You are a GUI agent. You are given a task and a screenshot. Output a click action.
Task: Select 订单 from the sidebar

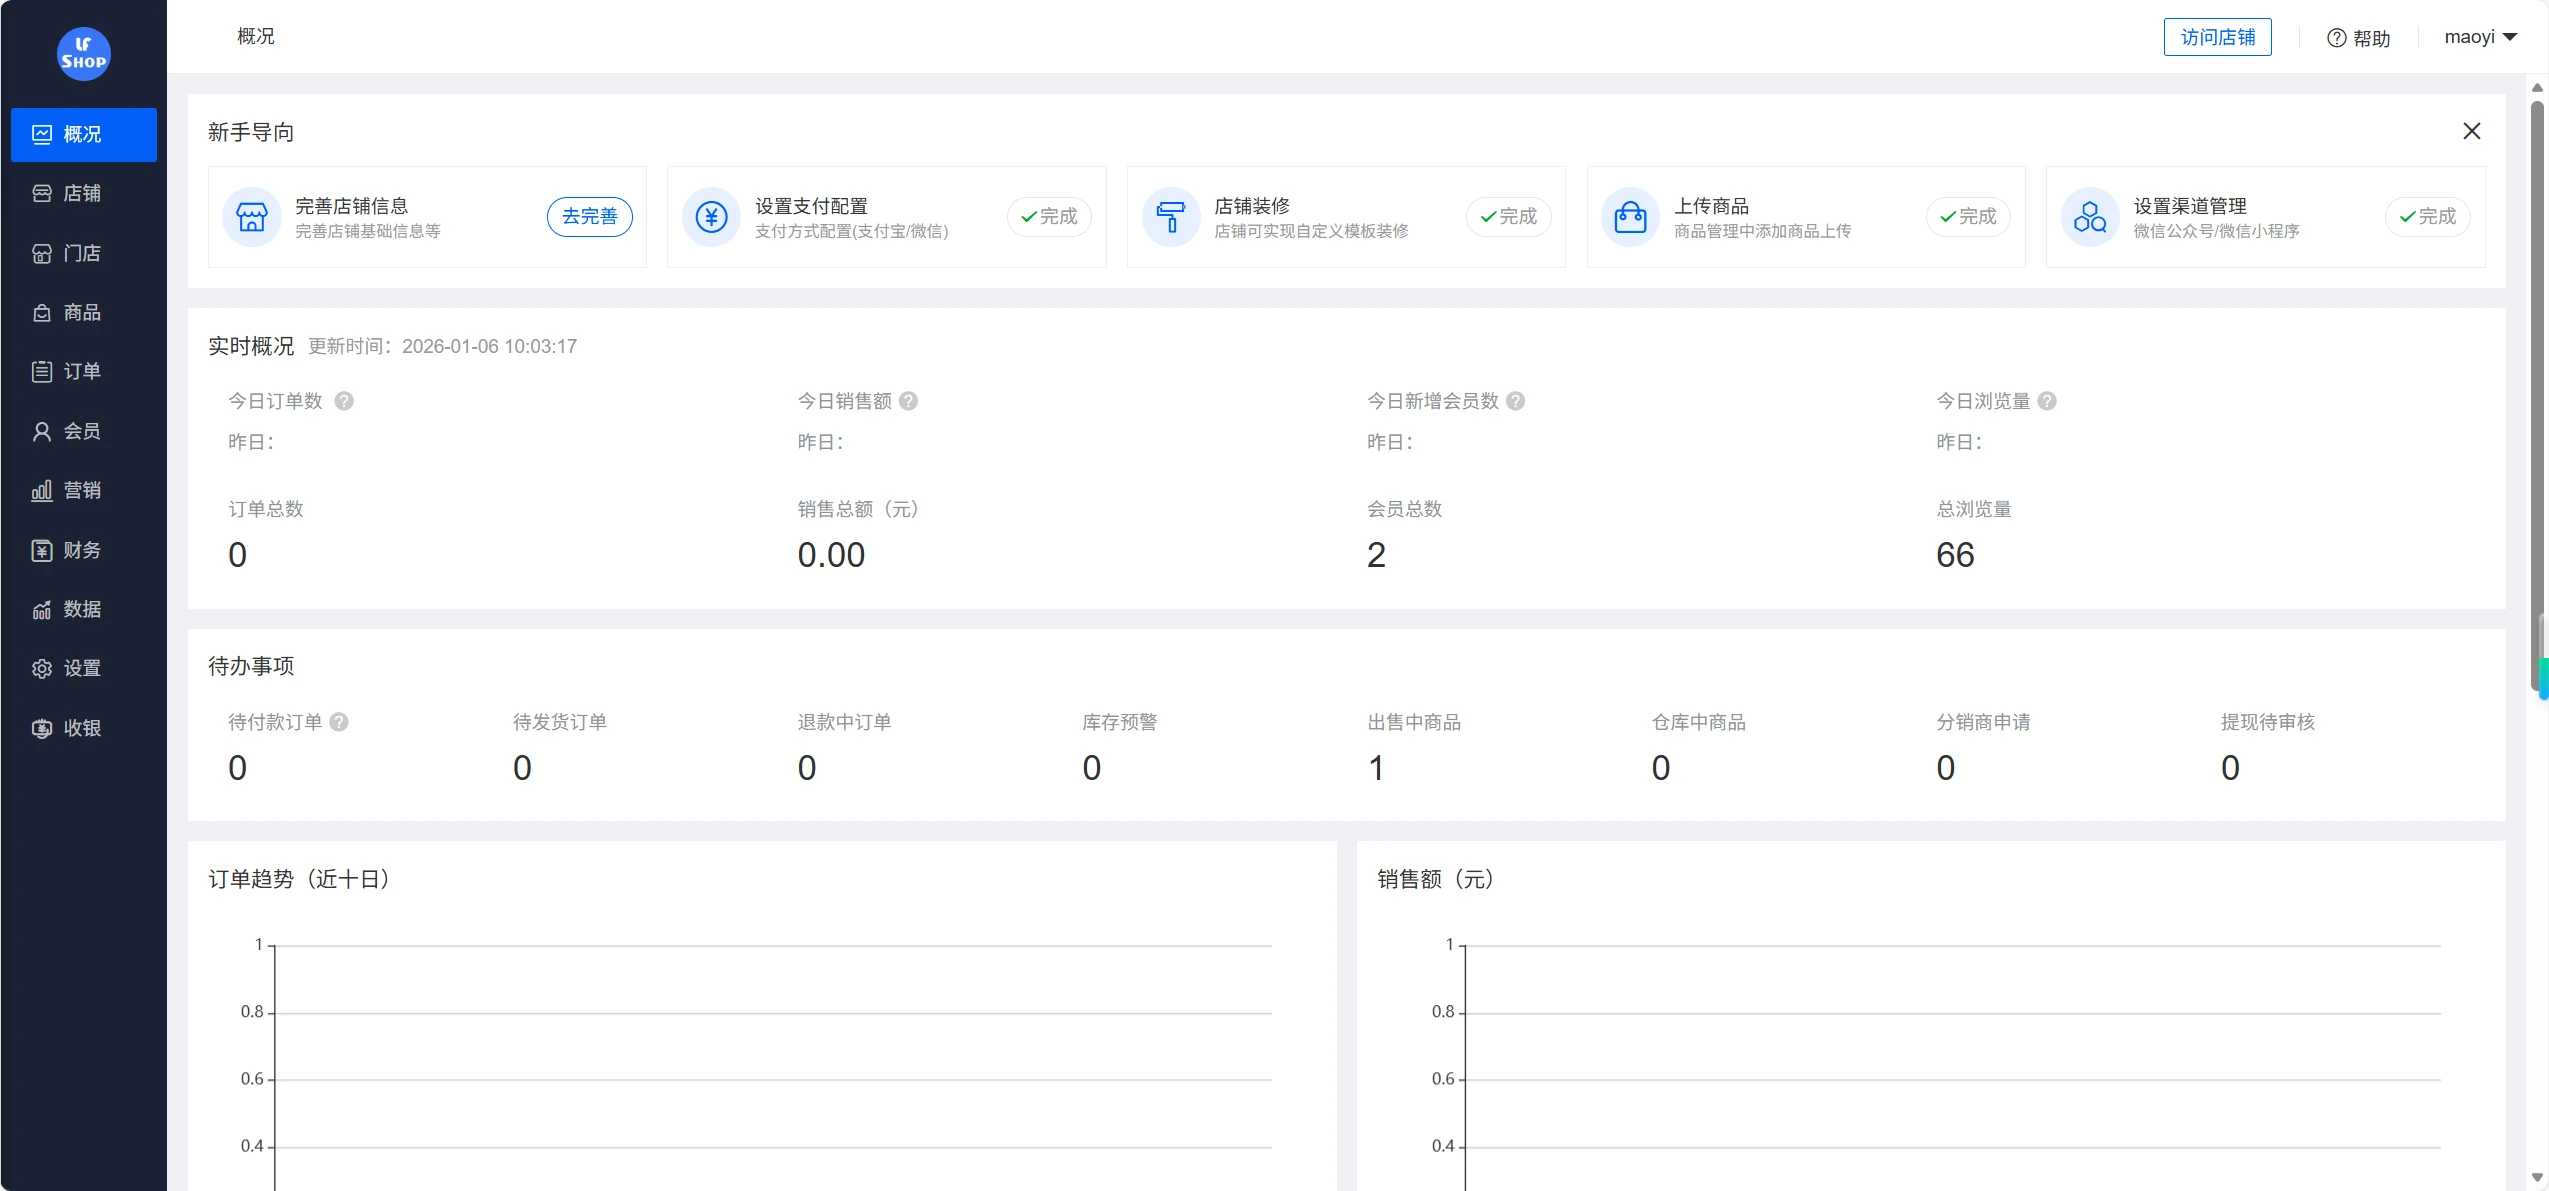point(83,371)
